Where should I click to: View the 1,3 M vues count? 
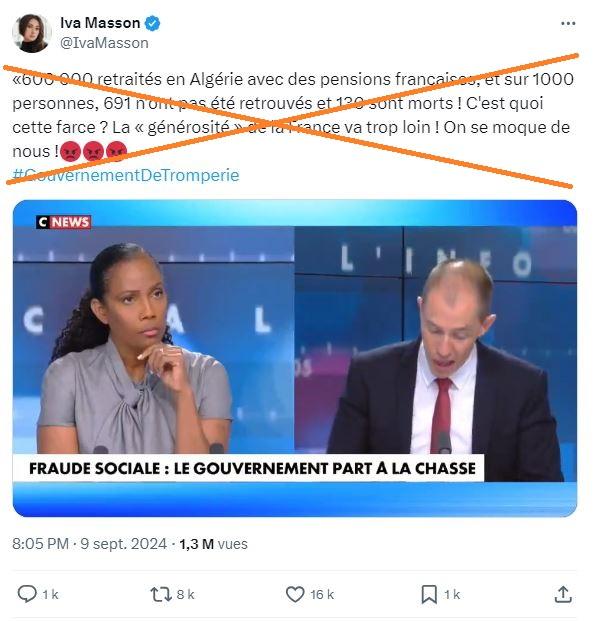213,544
